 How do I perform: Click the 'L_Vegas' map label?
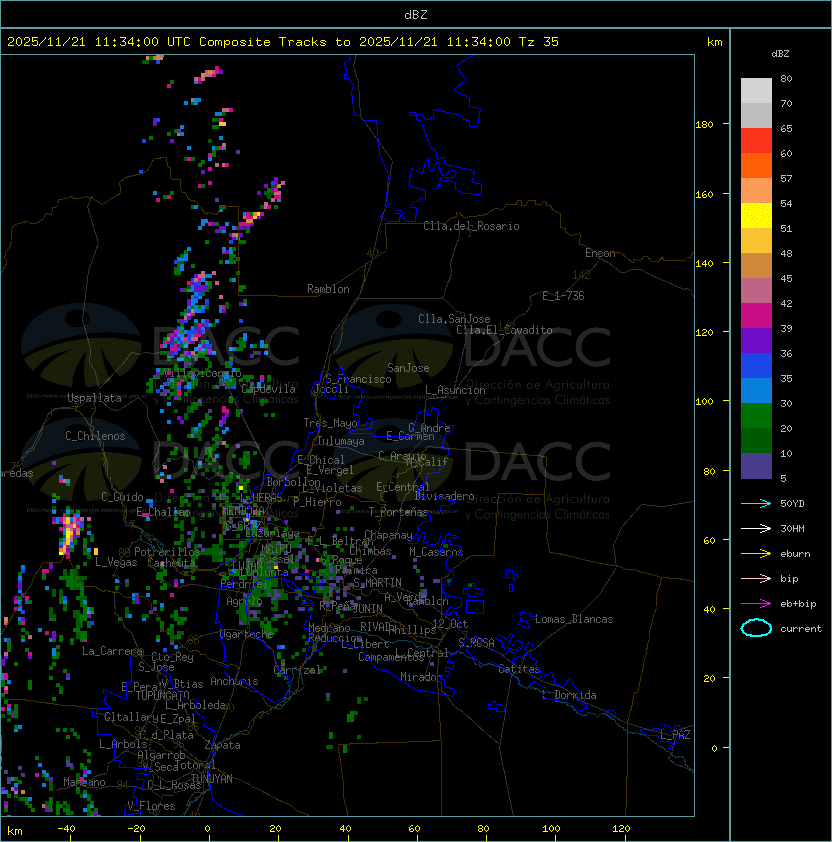[x=116, y=562]
